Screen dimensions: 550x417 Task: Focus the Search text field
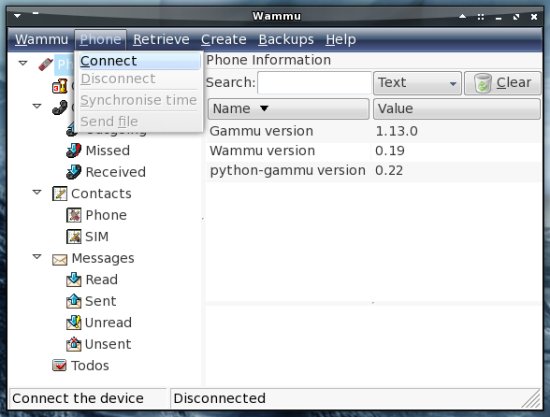(x=314, y=83)
